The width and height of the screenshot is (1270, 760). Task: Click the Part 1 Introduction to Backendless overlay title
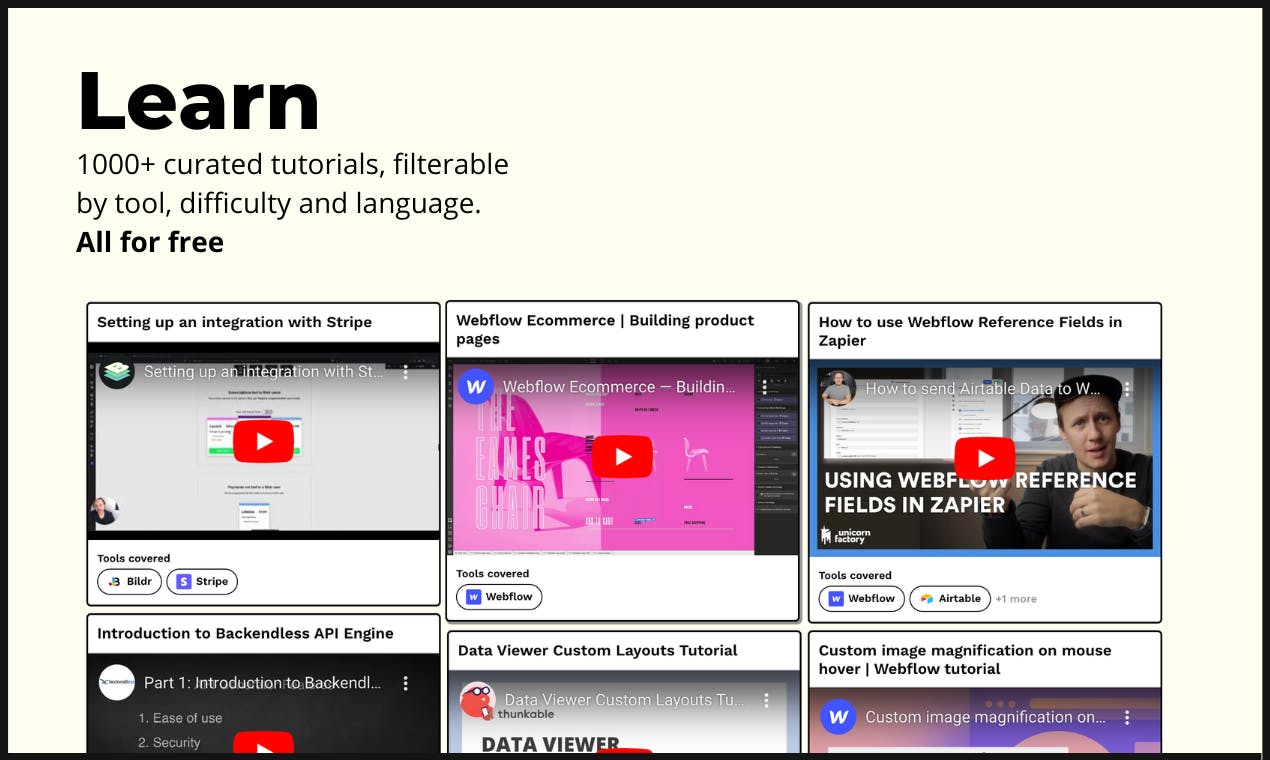pos(262,683)
